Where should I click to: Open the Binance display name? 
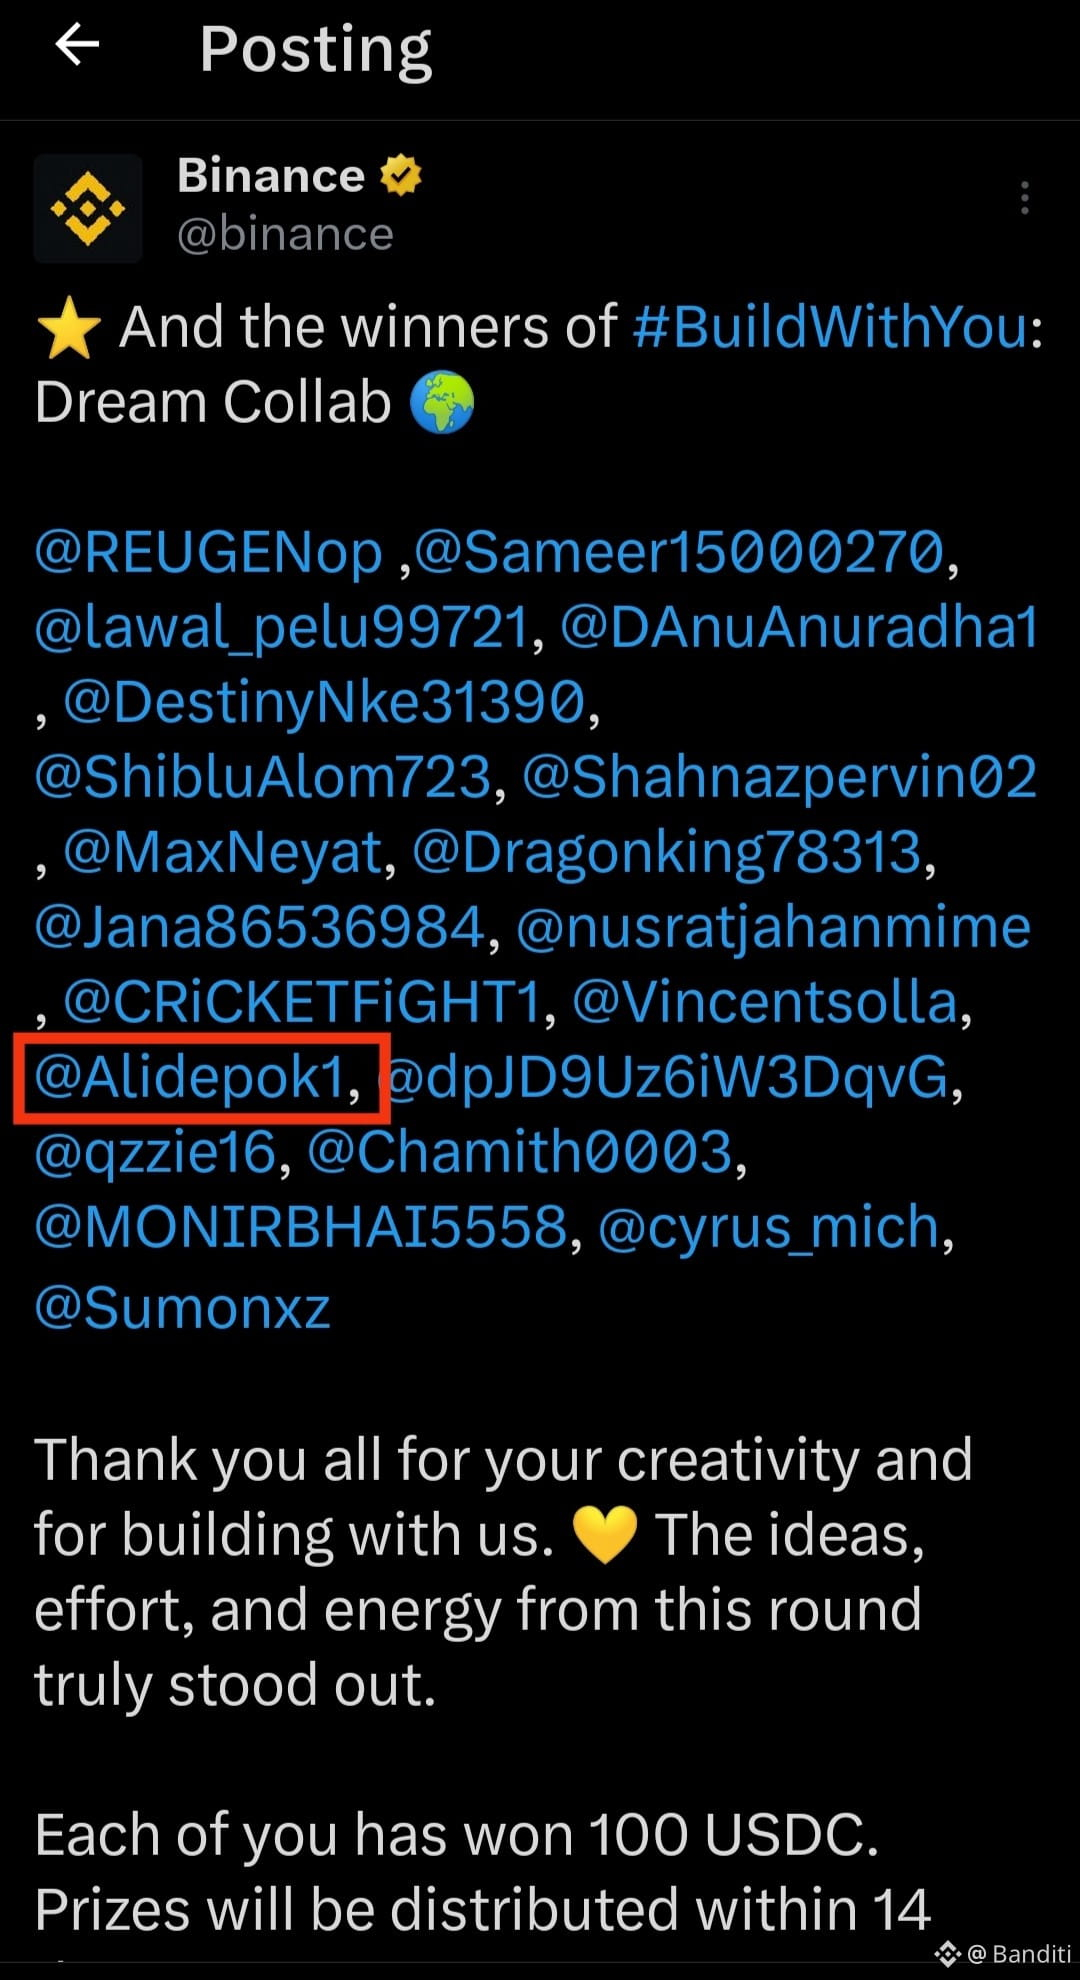[271, 175]
